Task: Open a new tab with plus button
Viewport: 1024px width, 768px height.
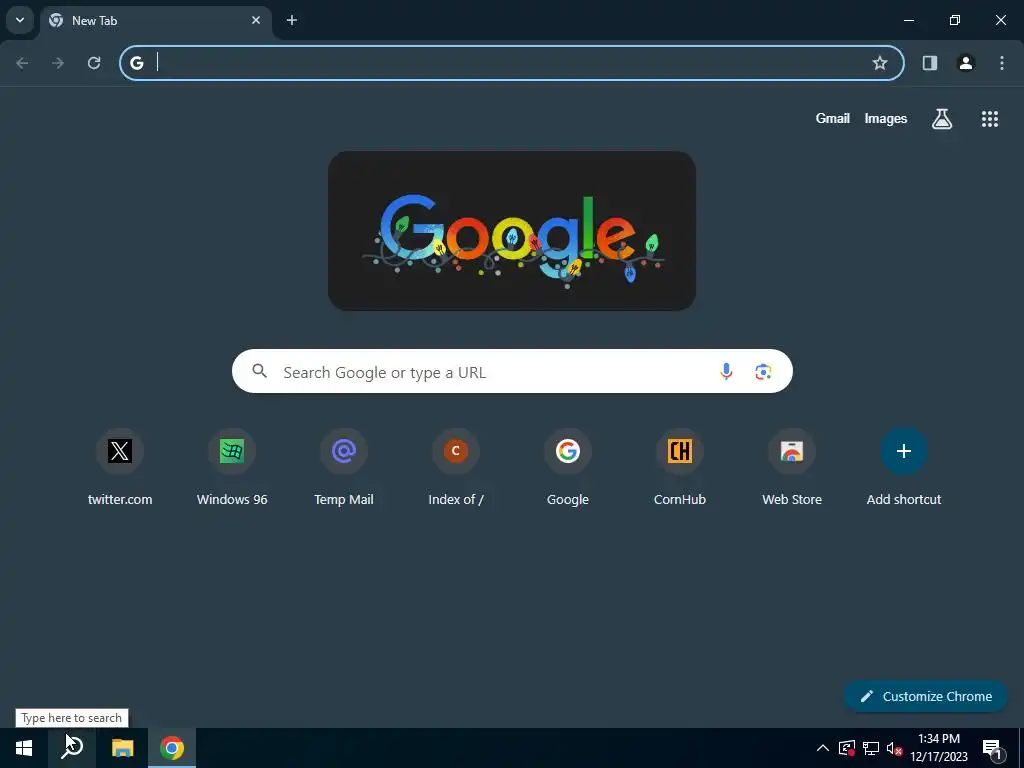Action: [292, 20]
